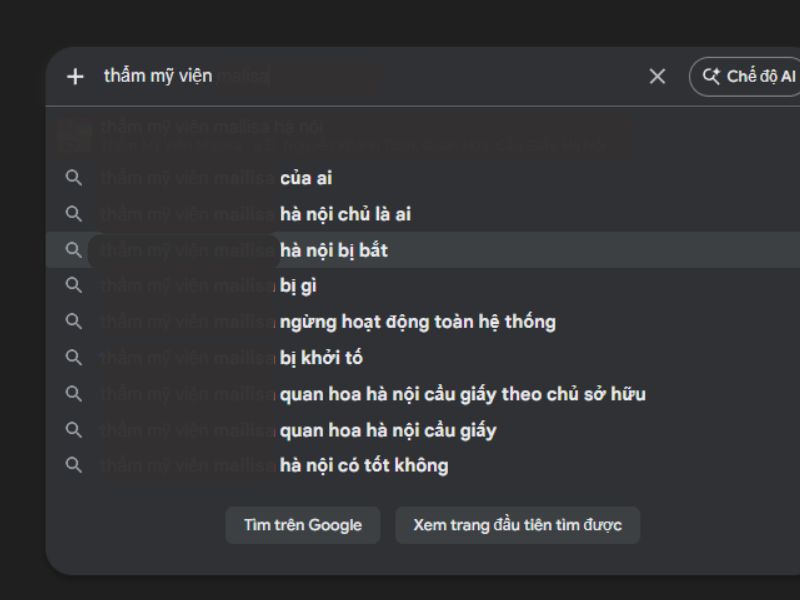Click the magnifier icon beside 'ngừng hoạt động toàn hệ thống'
Viewport: 800px width, 600px height.
pos(74,321)
